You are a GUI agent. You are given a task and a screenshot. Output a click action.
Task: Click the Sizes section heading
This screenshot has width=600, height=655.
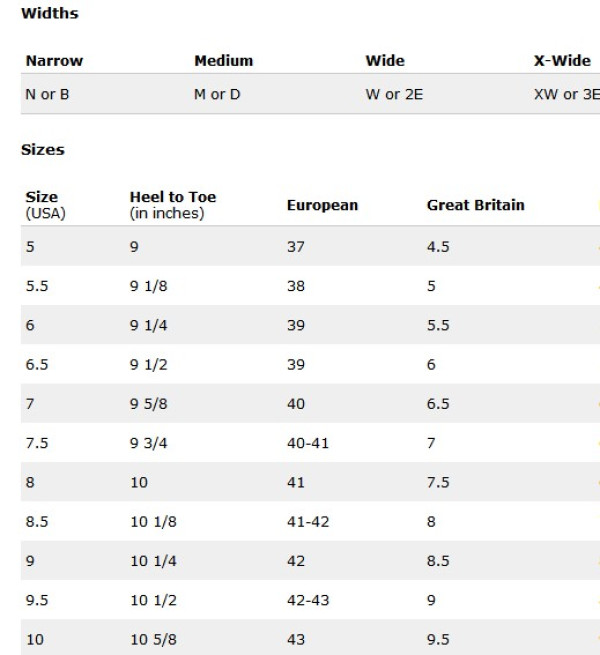point(43,150)
